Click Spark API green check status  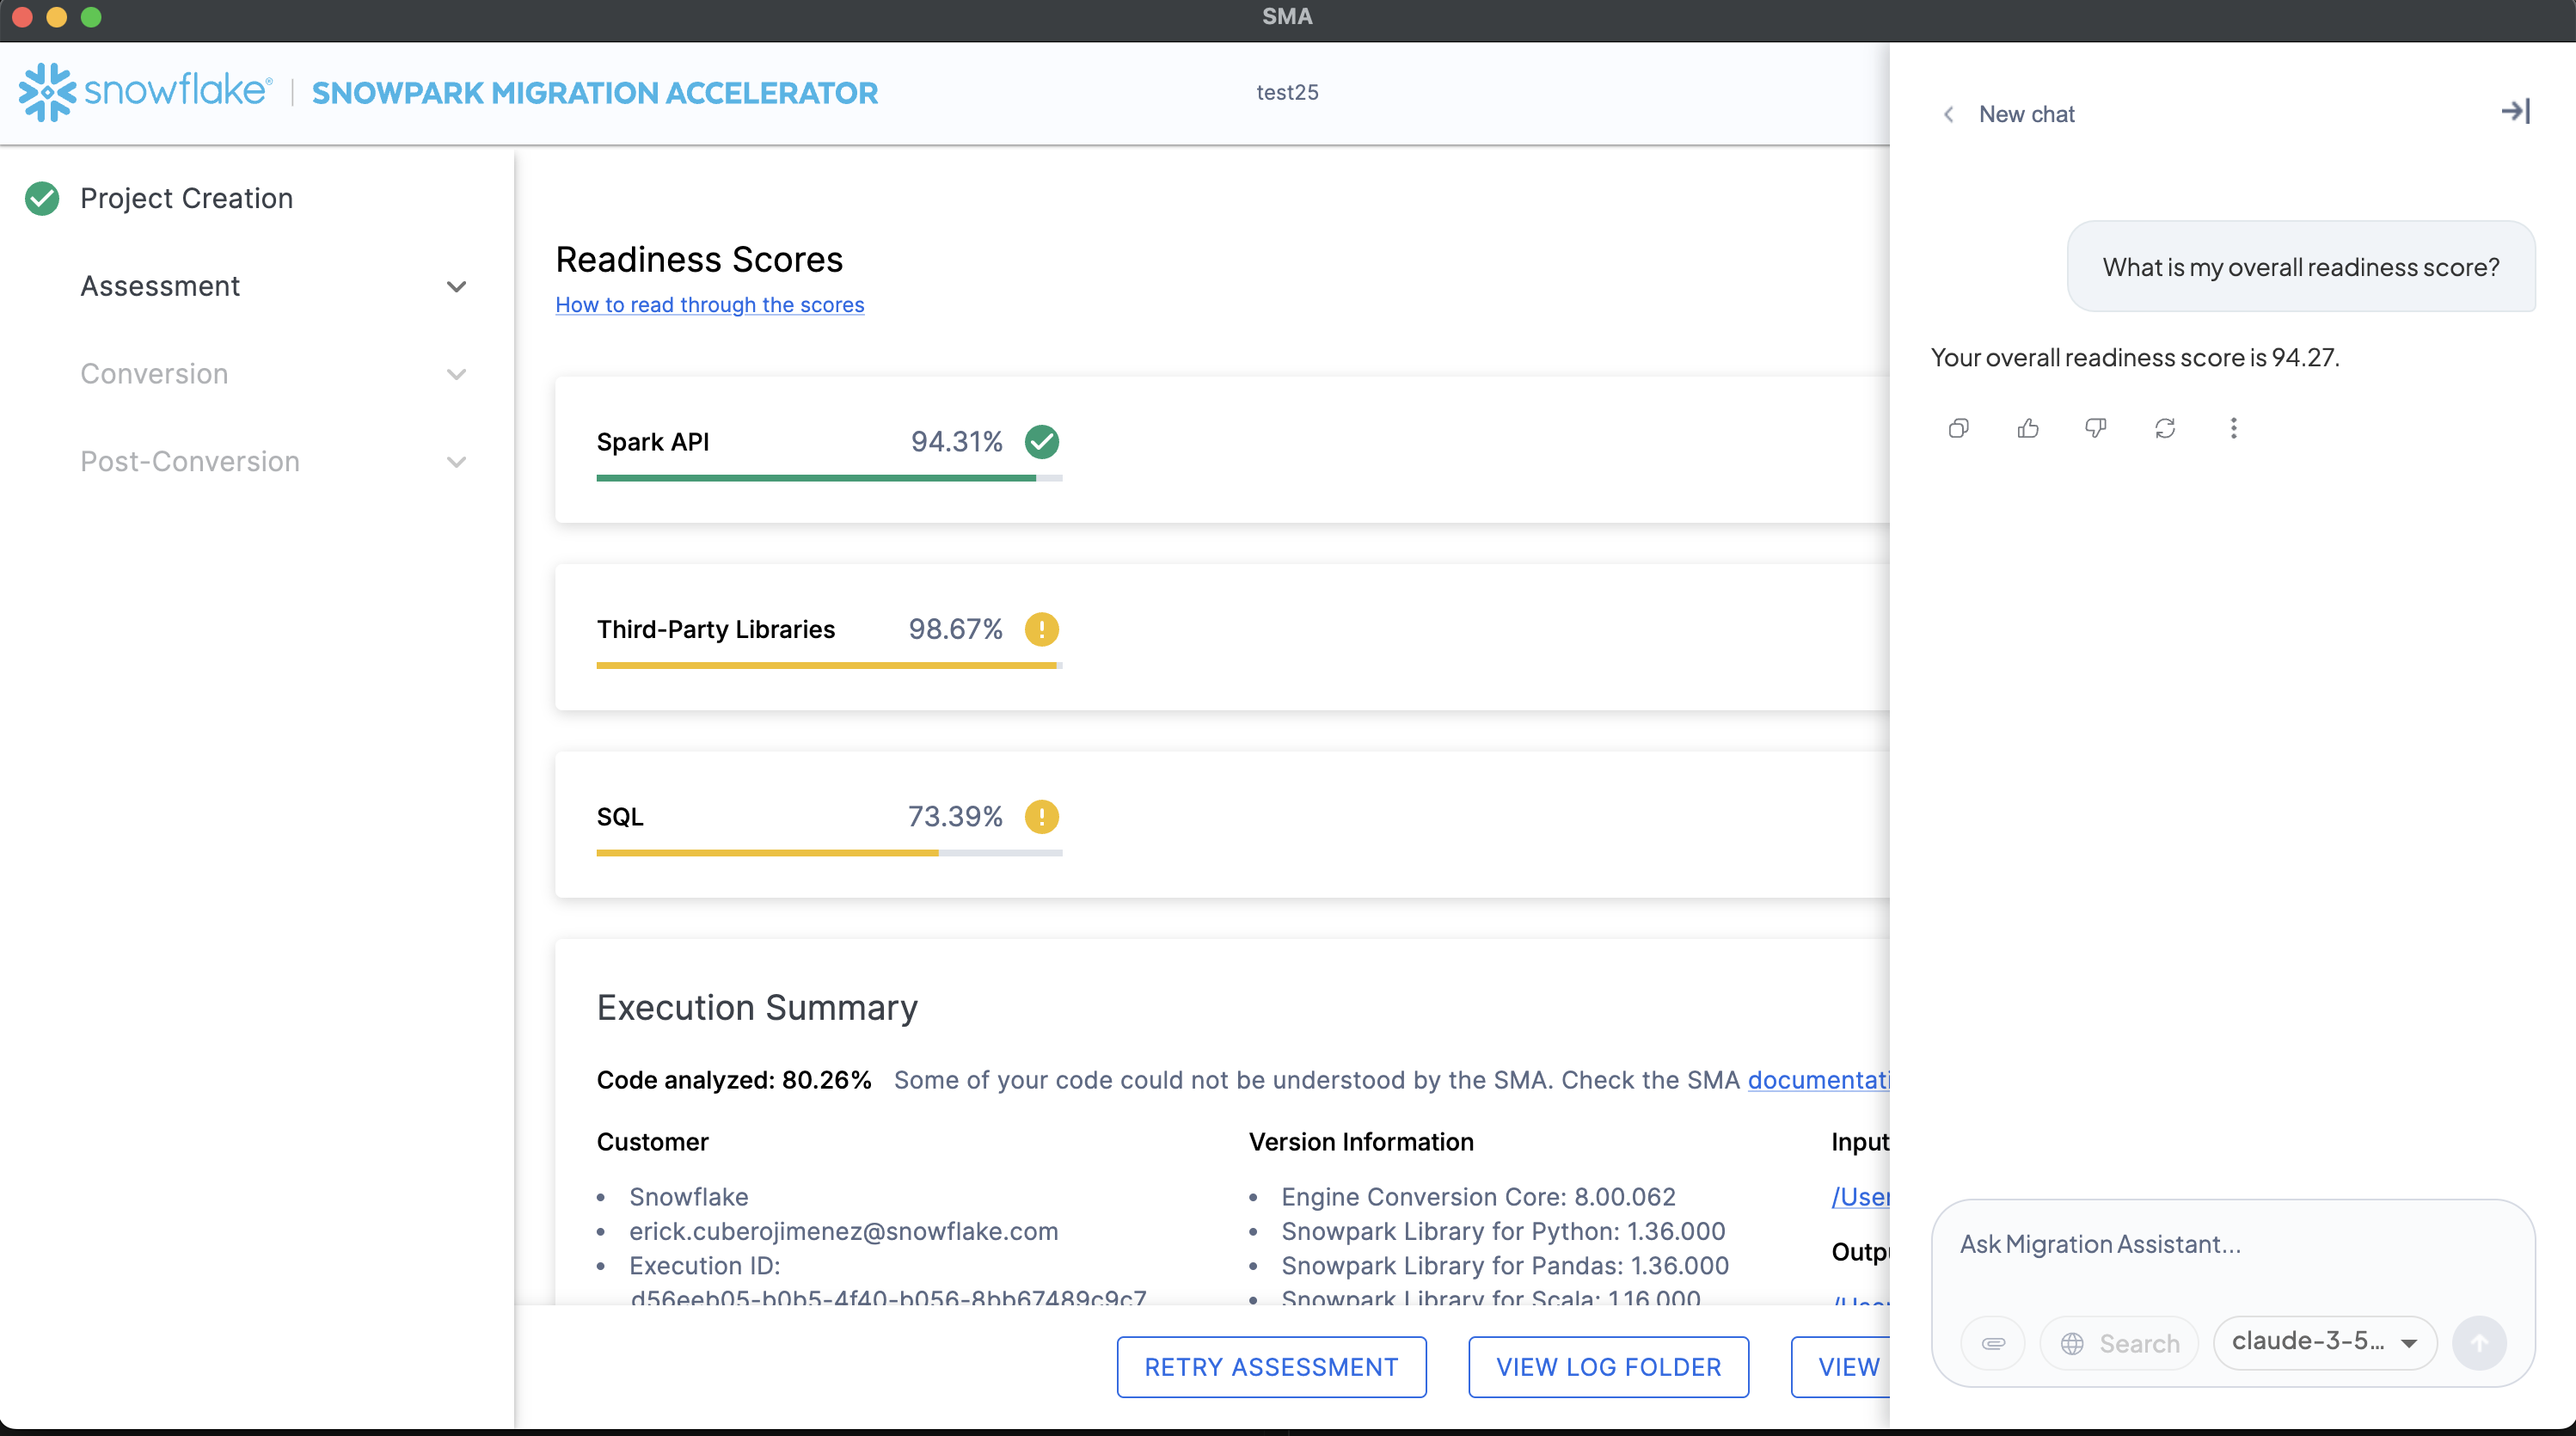tap(1041, 442)
